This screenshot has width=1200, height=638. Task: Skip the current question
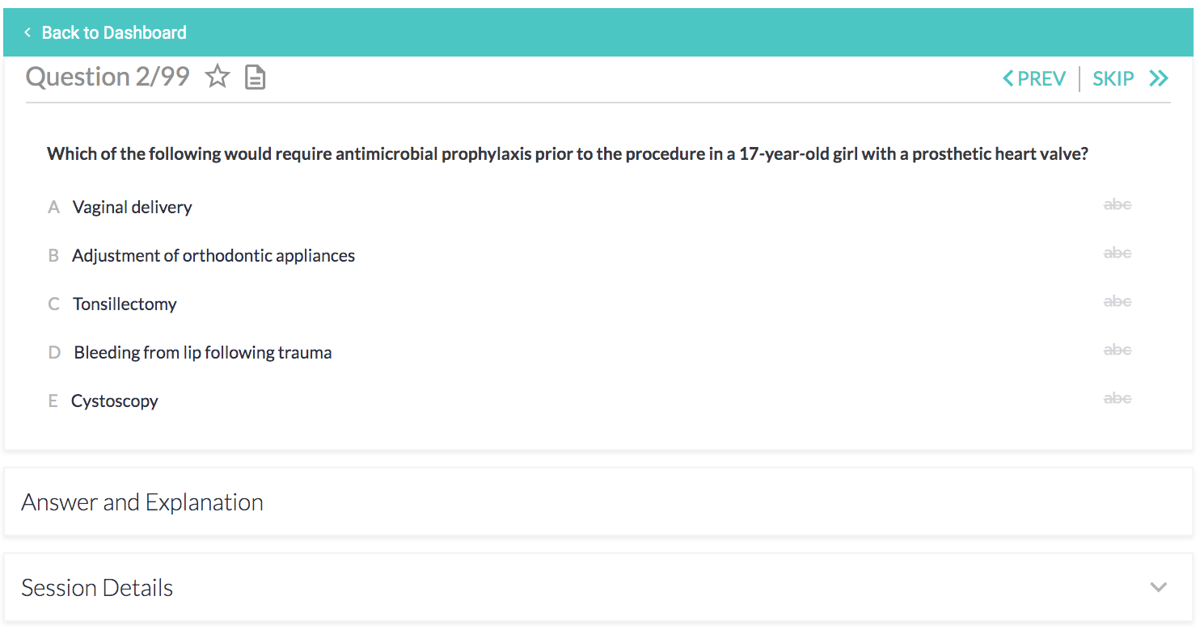tap(1113, 77)
